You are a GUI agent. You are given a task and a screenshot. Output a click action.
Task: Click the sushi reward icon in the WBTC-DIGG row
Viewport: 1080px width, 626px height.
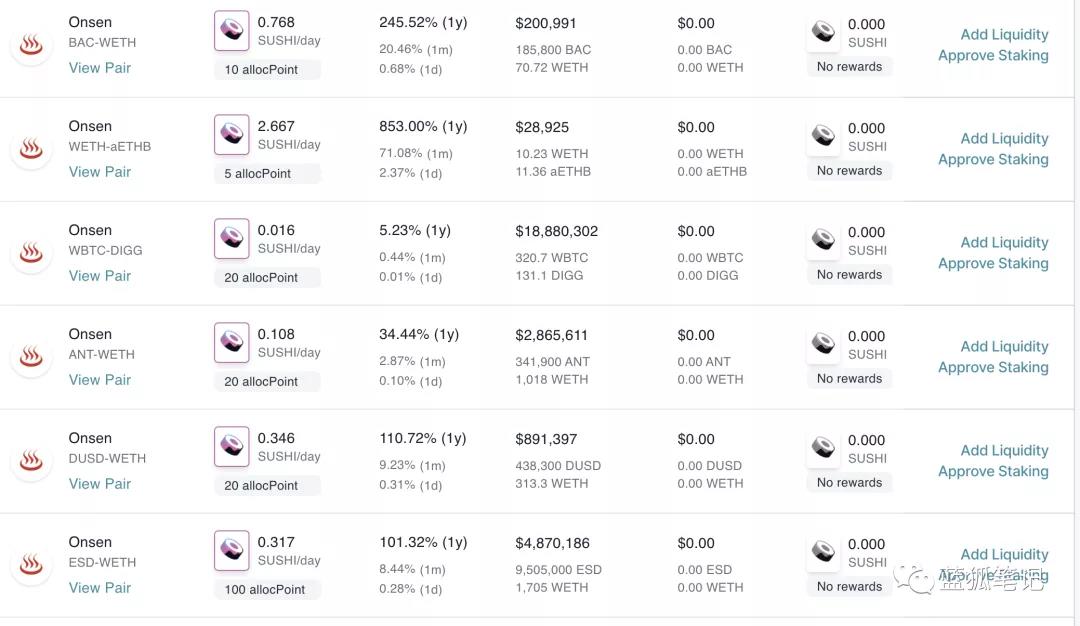click(823, 240)
